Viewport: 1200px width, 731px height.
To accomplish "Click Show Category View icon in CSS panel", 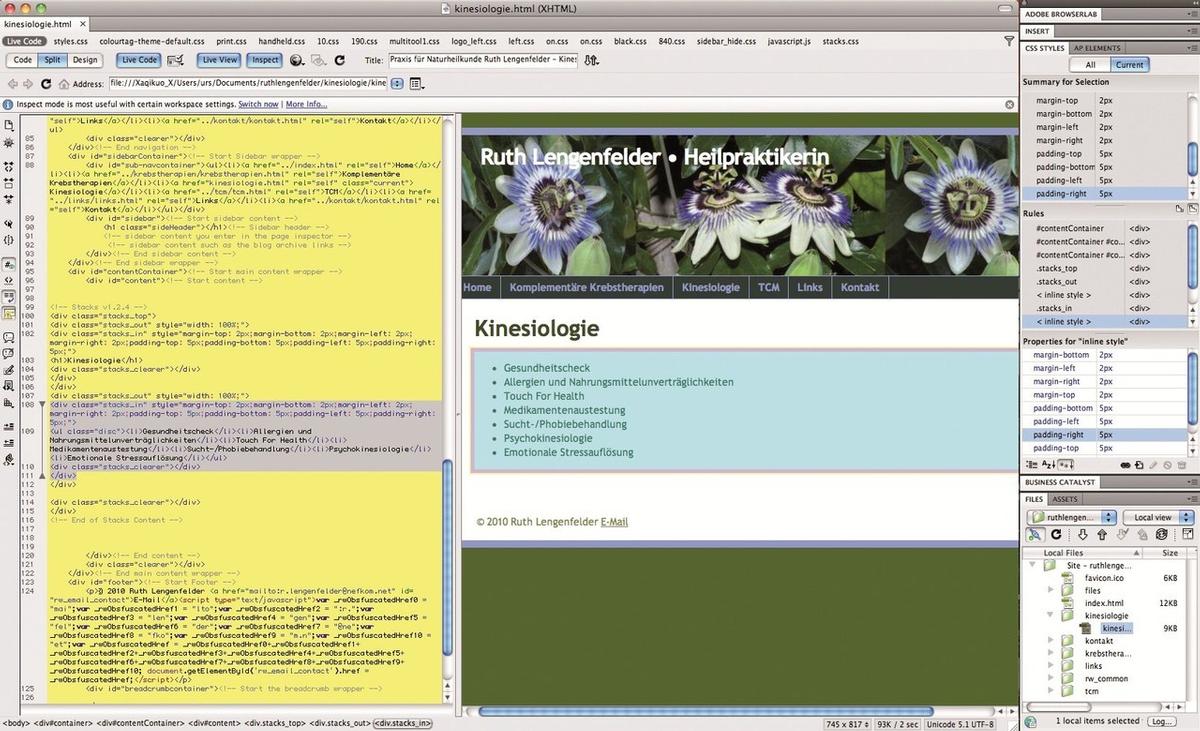I will coord(1030,465).
